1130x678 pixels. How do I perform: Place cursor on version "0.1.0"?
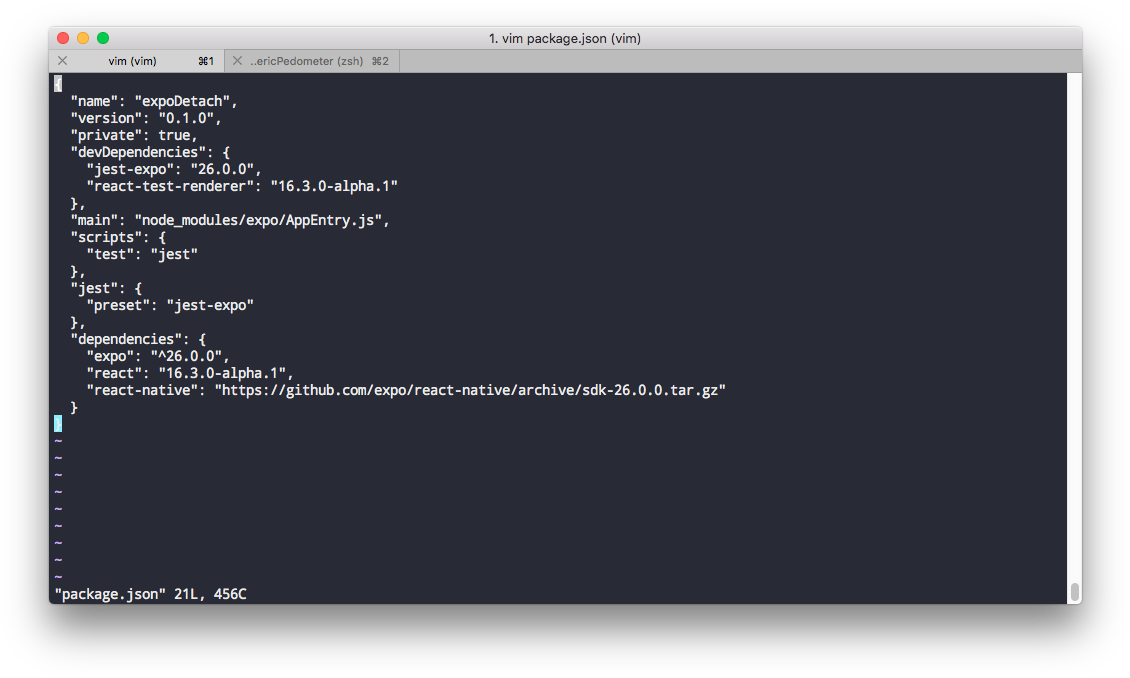pyautogui.click(x=189, y=118)
